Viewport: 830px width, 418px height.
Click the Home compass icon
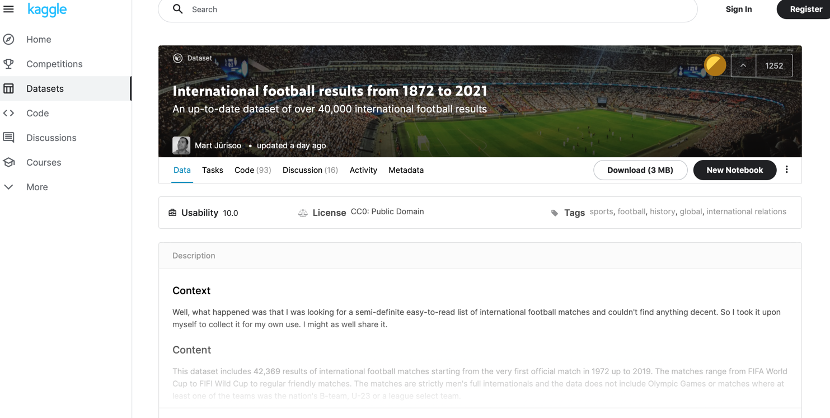(9, 39)
